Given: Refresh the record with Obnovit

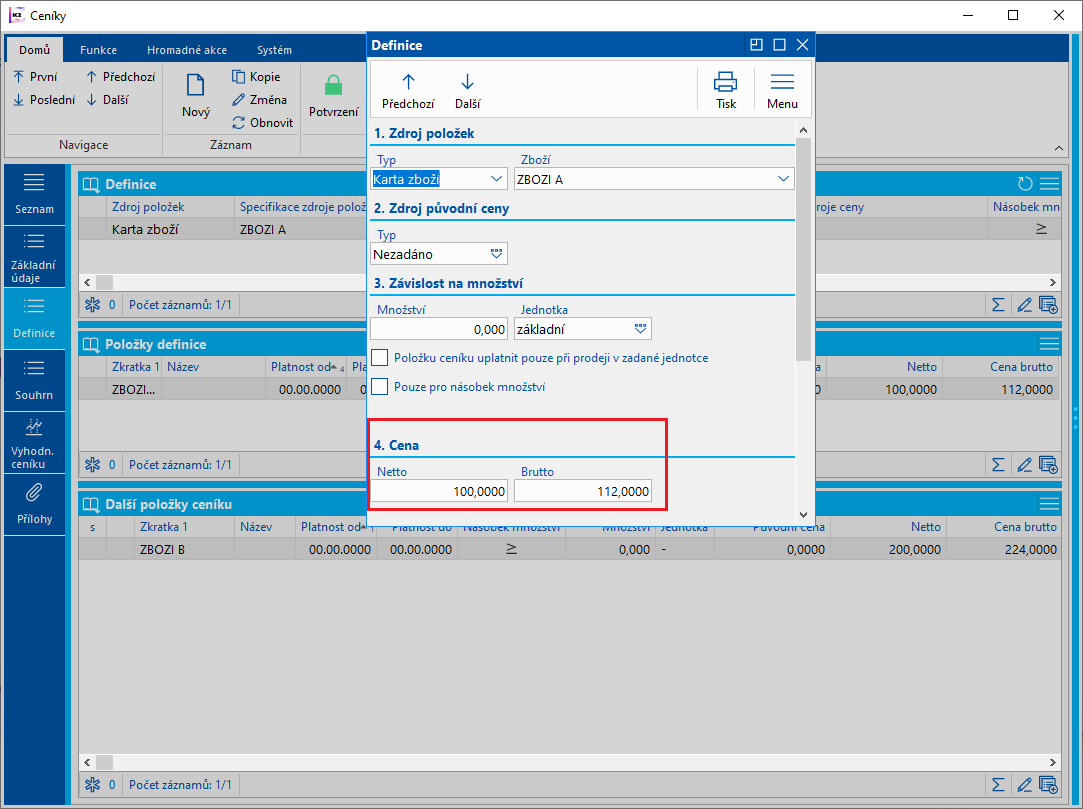Looking at the screenshot, I should (262, 122).
